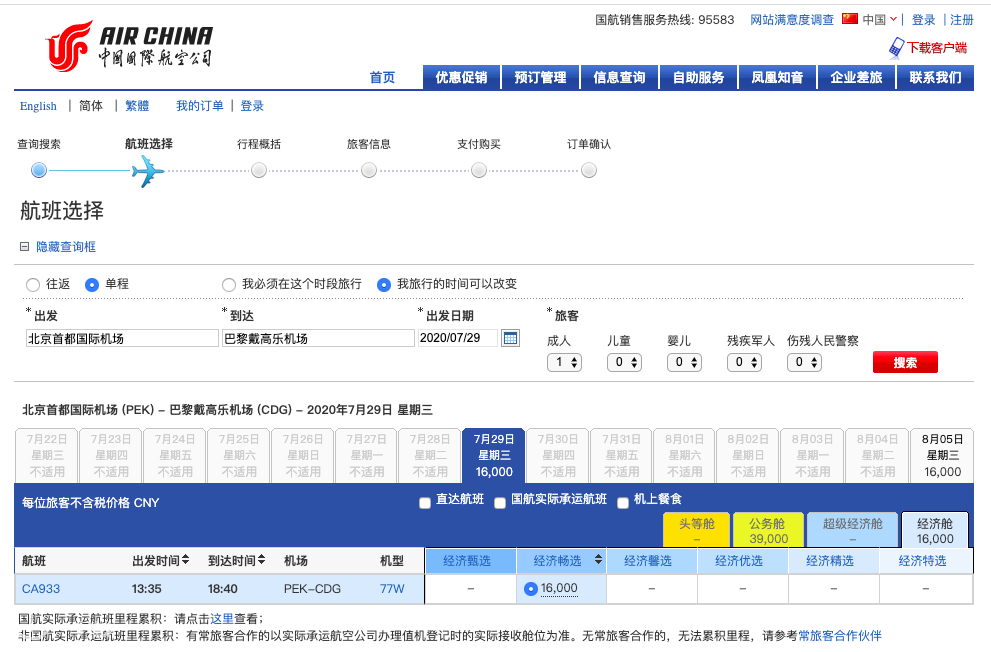Sort flights by 到达时间 arrows
This screenshot has height=652, width=991.
tap(262, 560)
